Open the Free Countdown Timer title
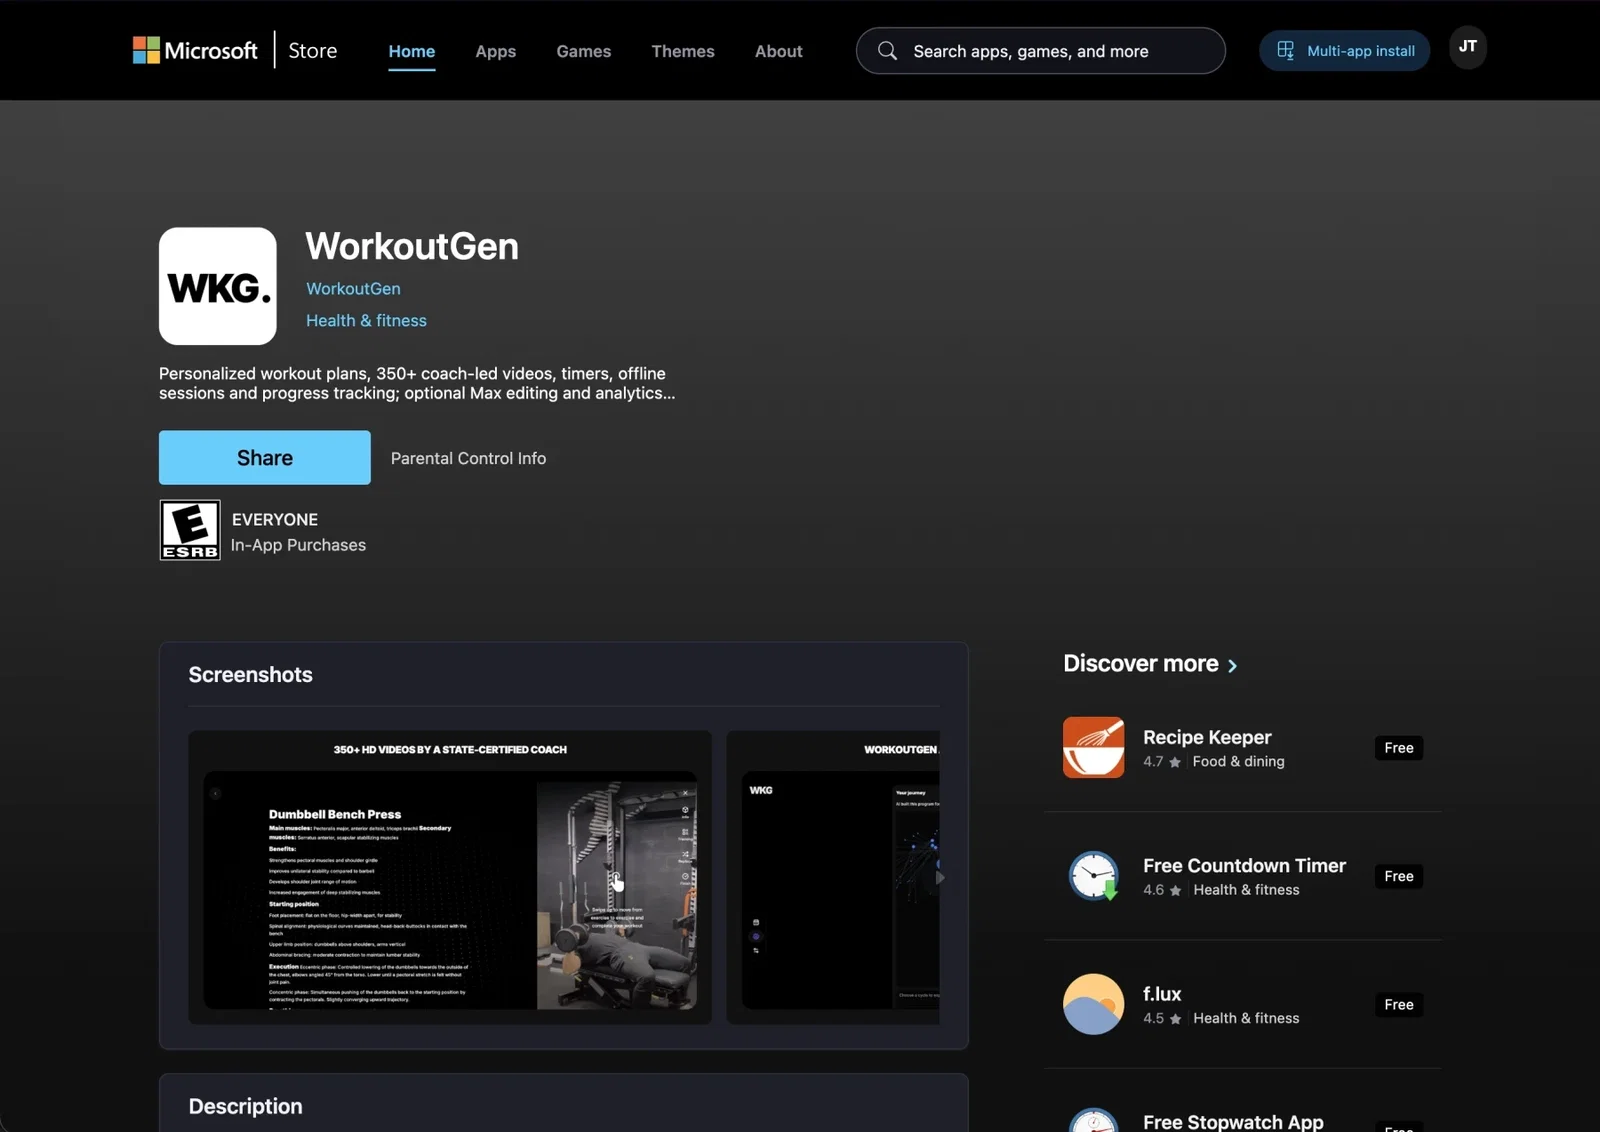The width and height of the screenshot is (1600, 1132). (x=1244, y=865)
